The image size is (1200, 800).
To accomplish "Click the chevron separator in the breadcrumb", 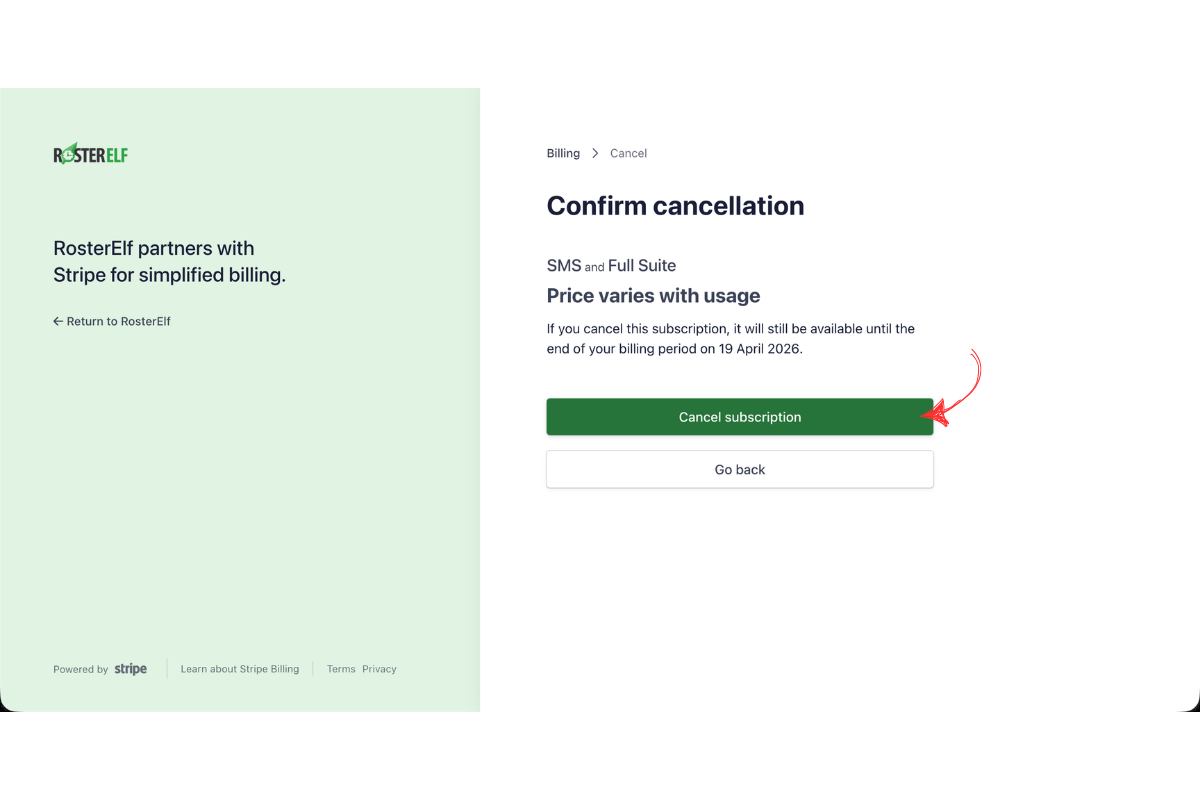I will [594, 153].
